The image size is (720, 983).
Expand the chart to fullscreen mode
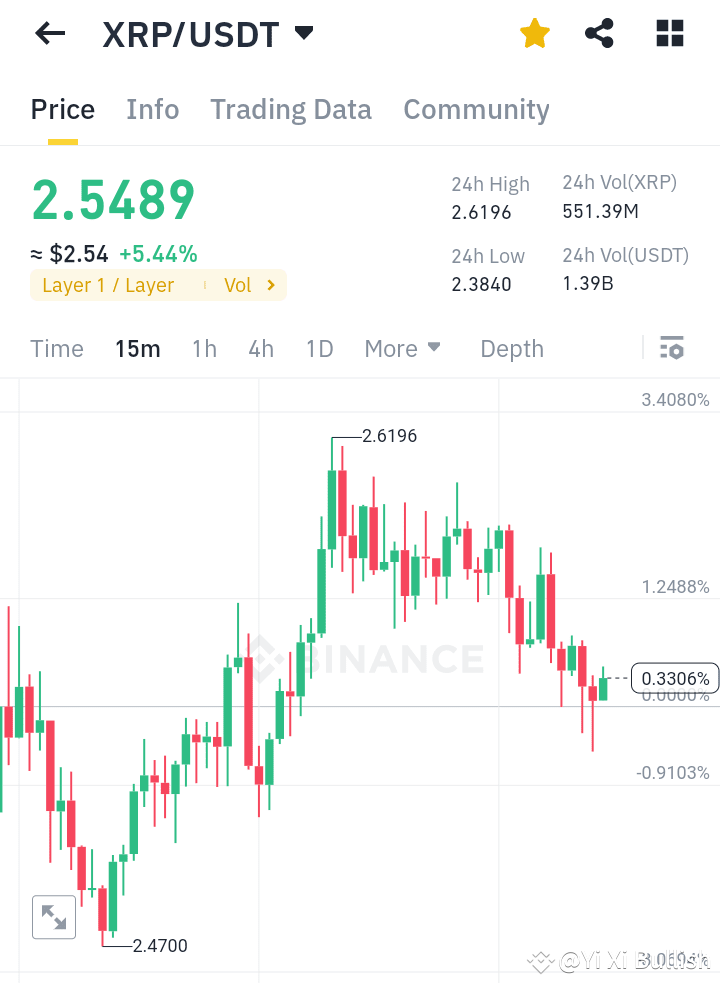click(x=54, y=916)
